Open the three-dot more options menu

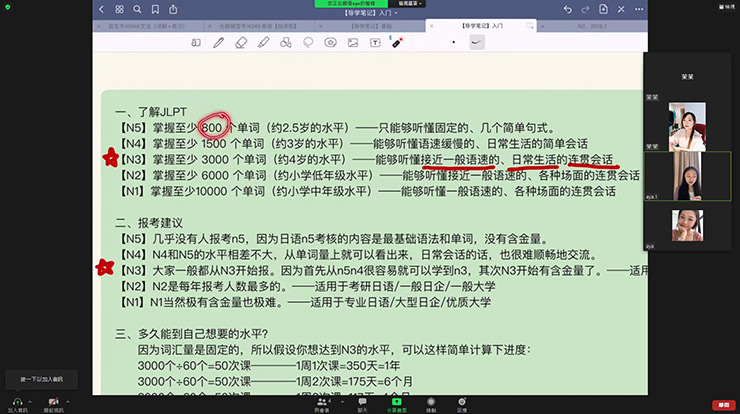639,9
